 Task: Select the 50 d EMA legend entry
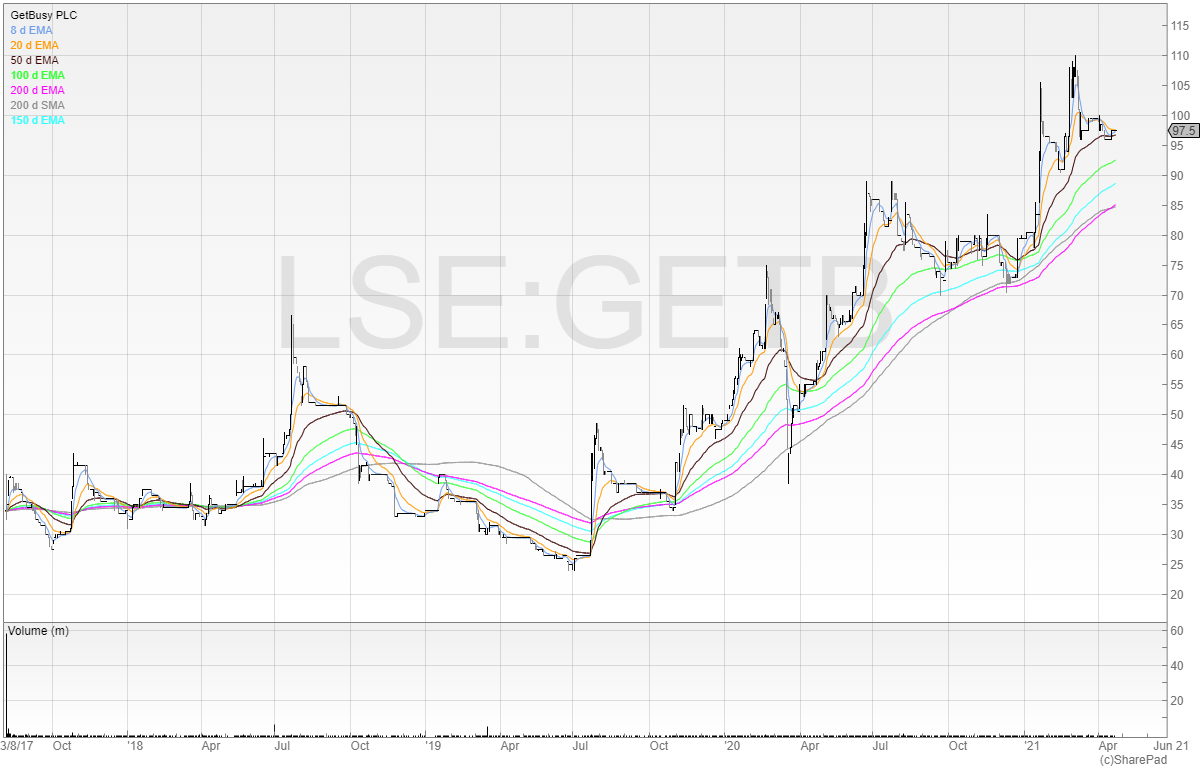click(34, 60)
